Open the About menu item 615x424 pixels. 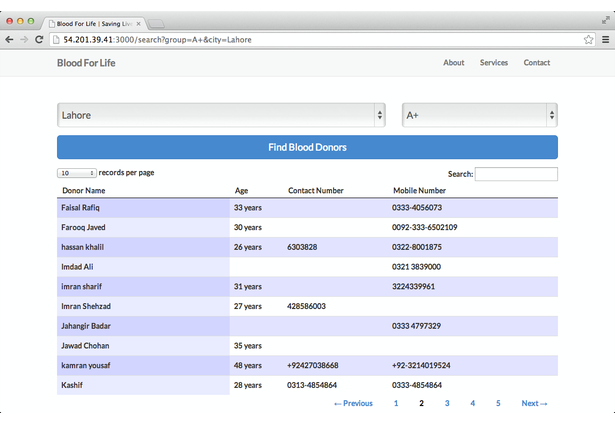tap(454, 63)
